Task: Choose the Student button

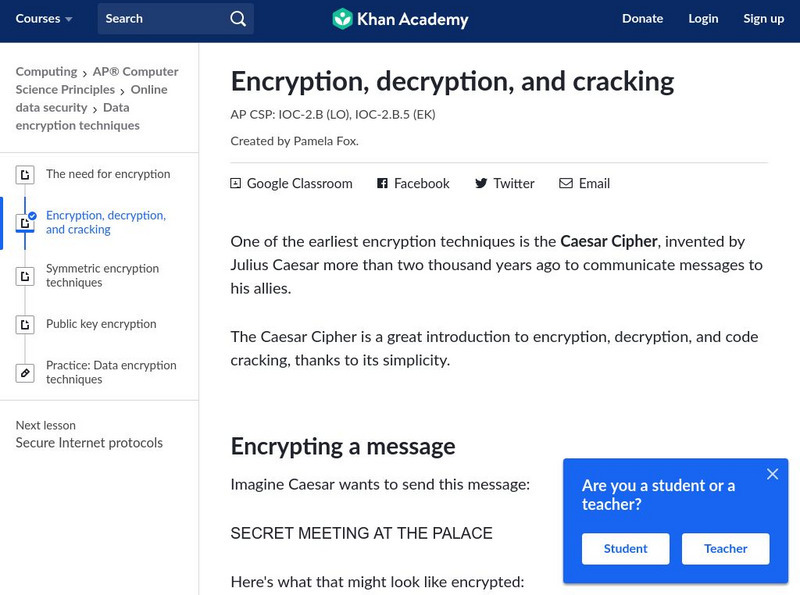Action: pyautogui.click(x=625, y=548)
